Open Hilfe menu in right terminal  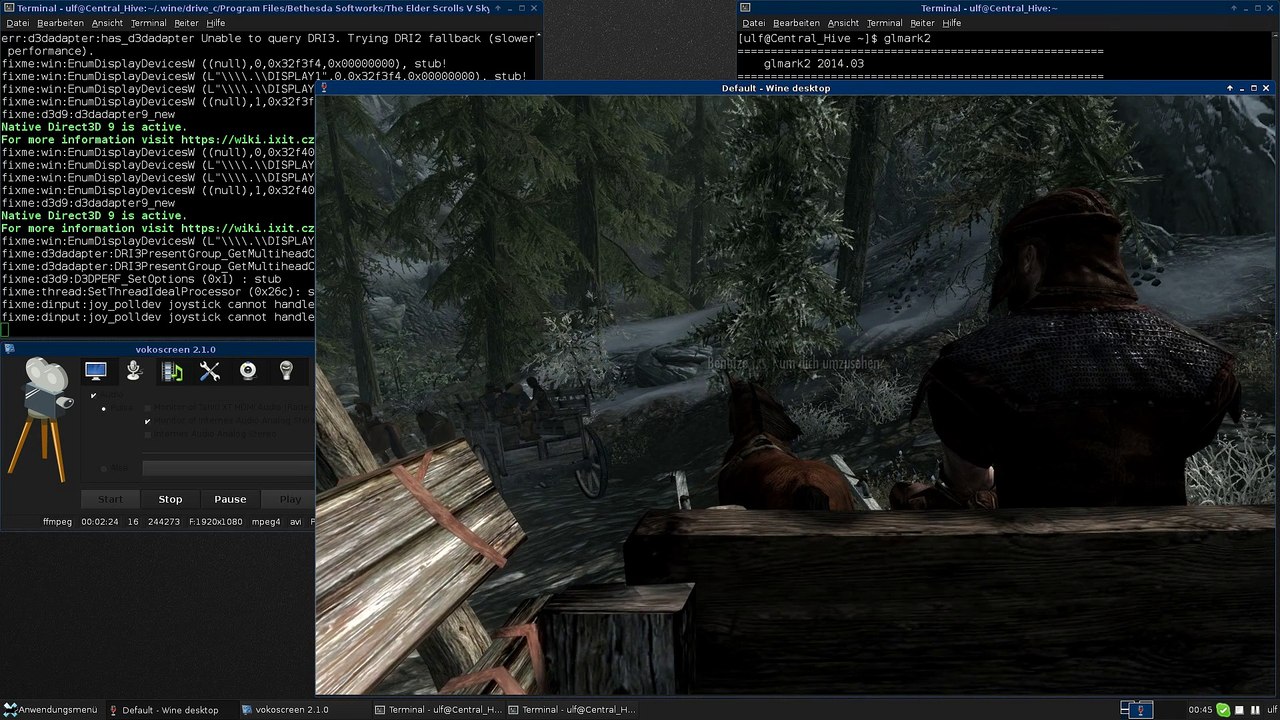coord(952,23)
